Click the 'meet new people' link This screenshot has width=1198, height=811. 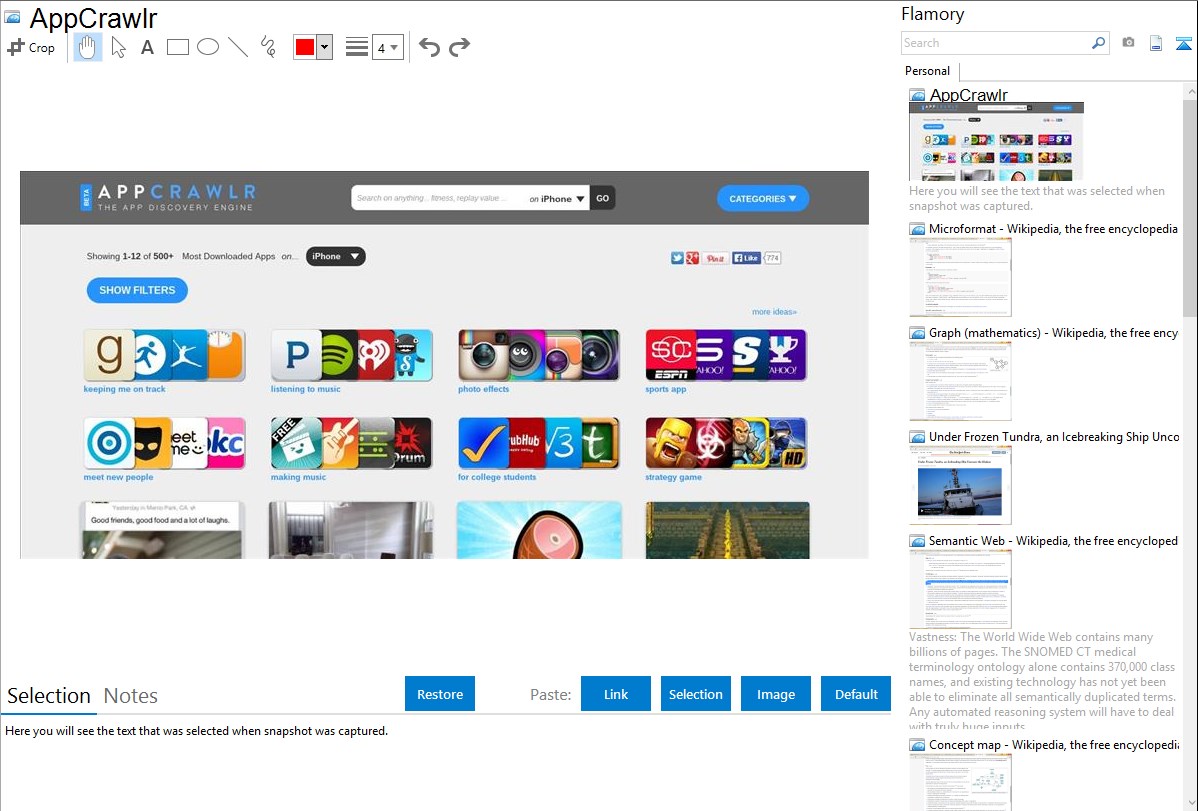(x=118, y=477)
